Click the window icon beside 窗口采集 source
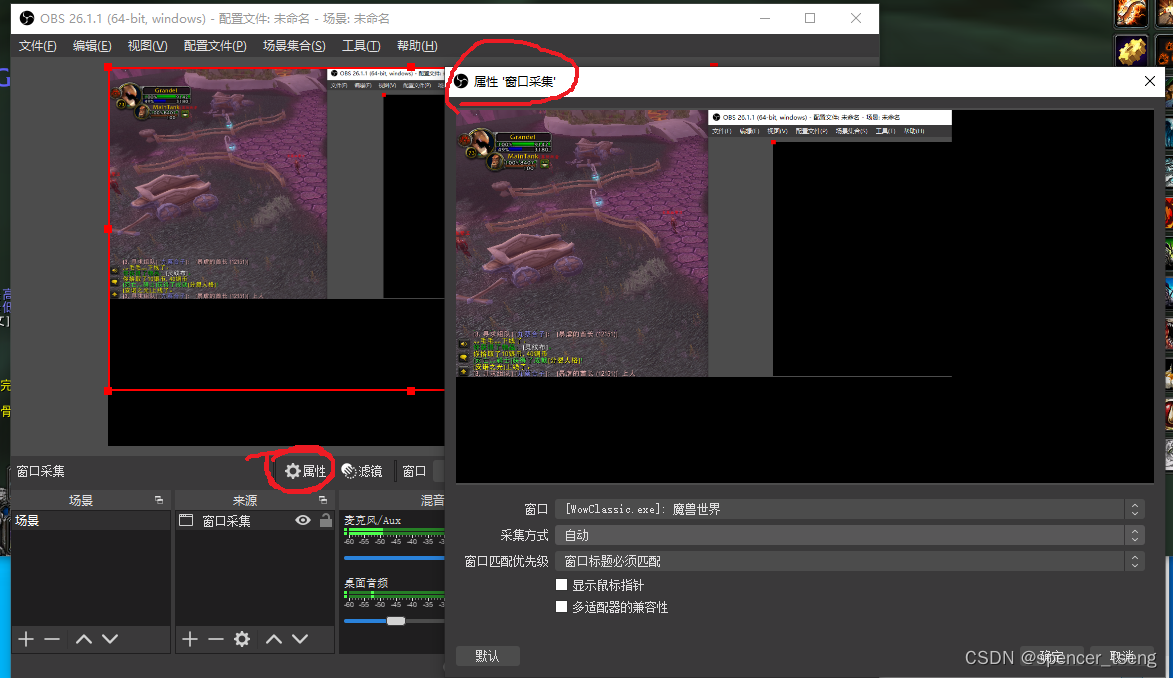1173x678 pixels. pyautogui.click(x=186, y=520)
